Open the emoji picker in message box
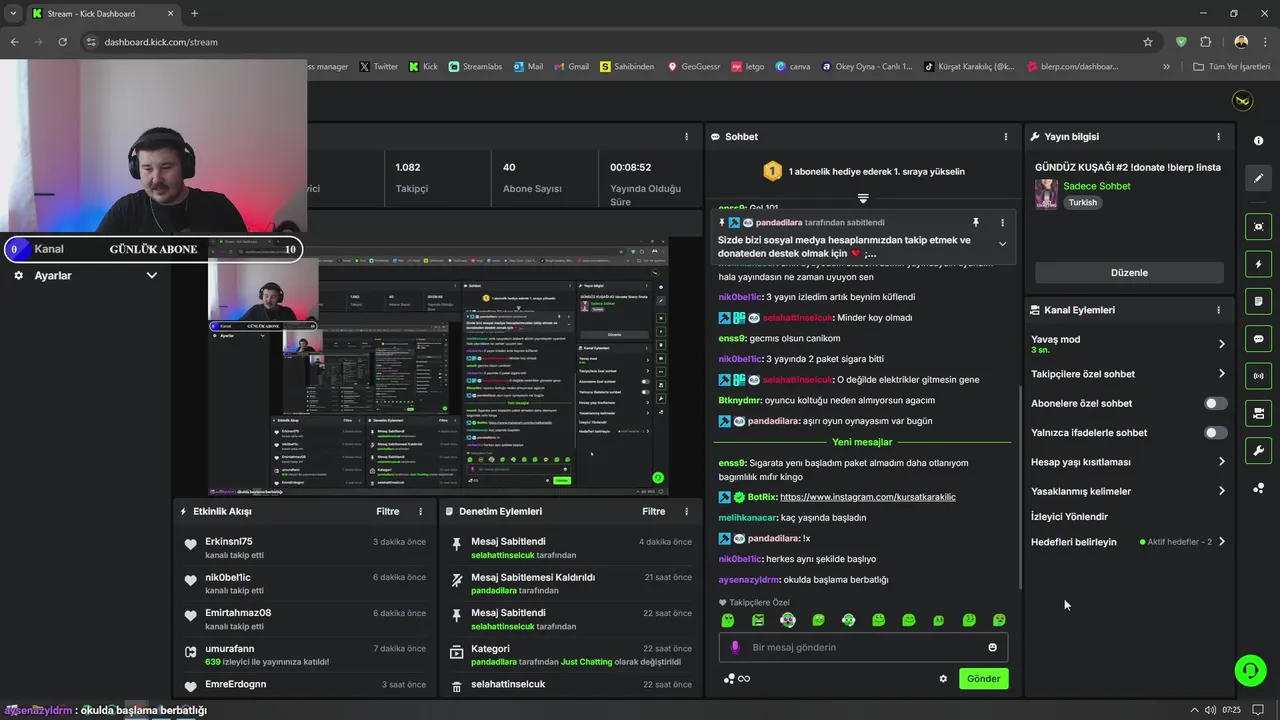Image resolution: width=1280 pixels, height=720 pixels. click(993, 647)
